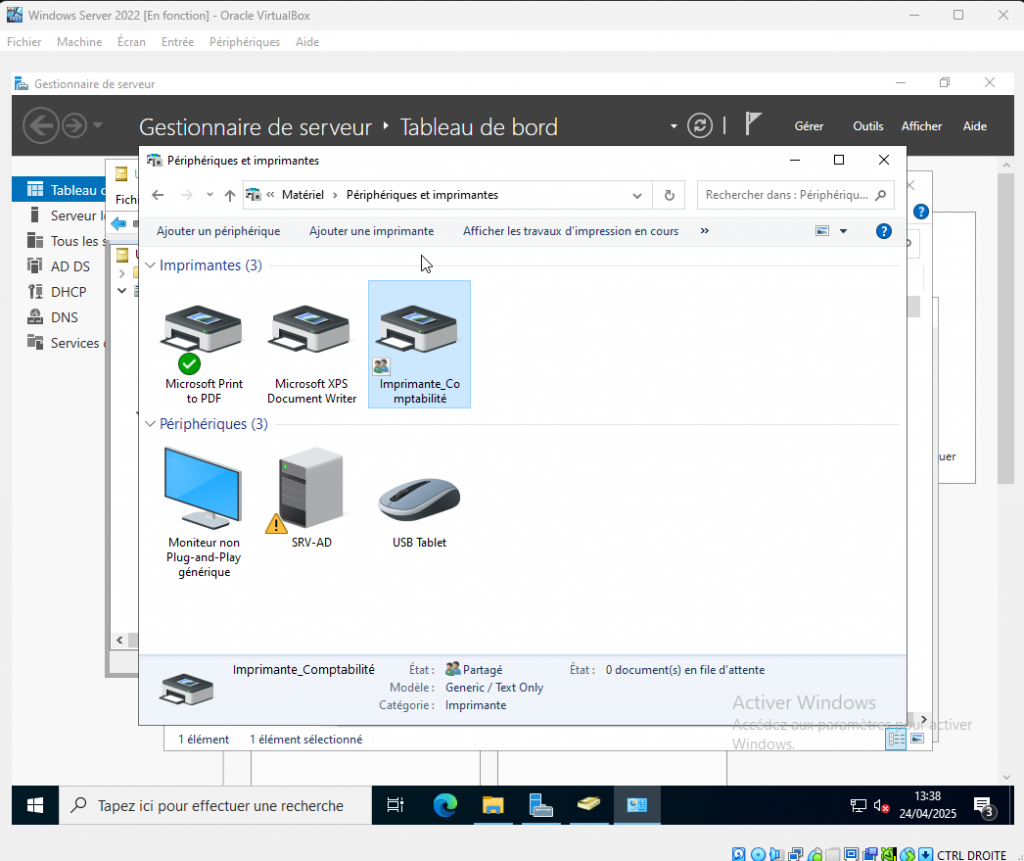
Task: Select the SRV-AD server device icon
Action: click(311, 490)
